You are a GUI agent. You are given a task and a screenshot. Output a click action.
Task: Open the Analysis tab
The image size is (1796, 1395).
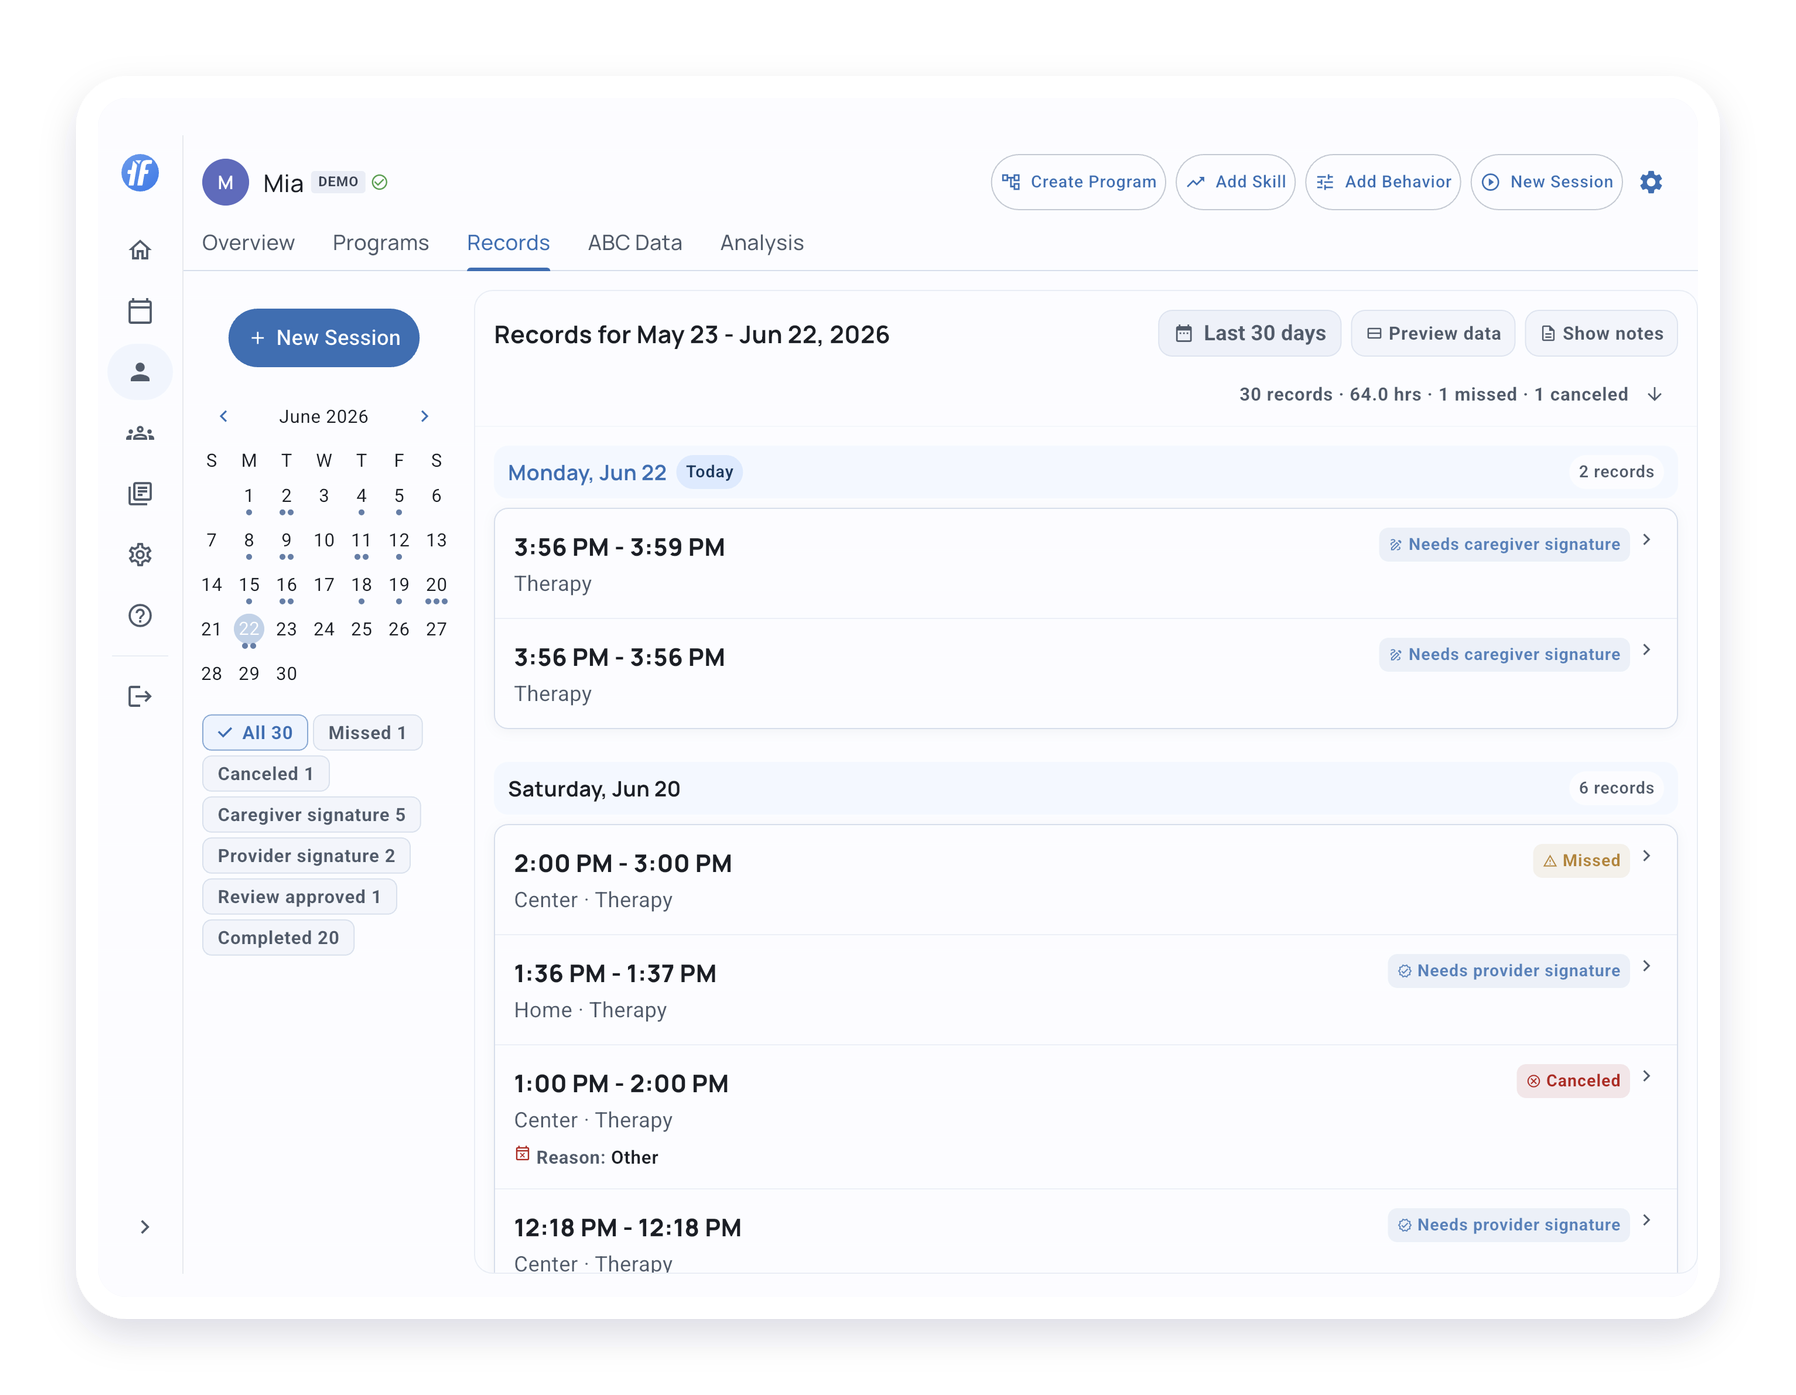pos(762,243)
